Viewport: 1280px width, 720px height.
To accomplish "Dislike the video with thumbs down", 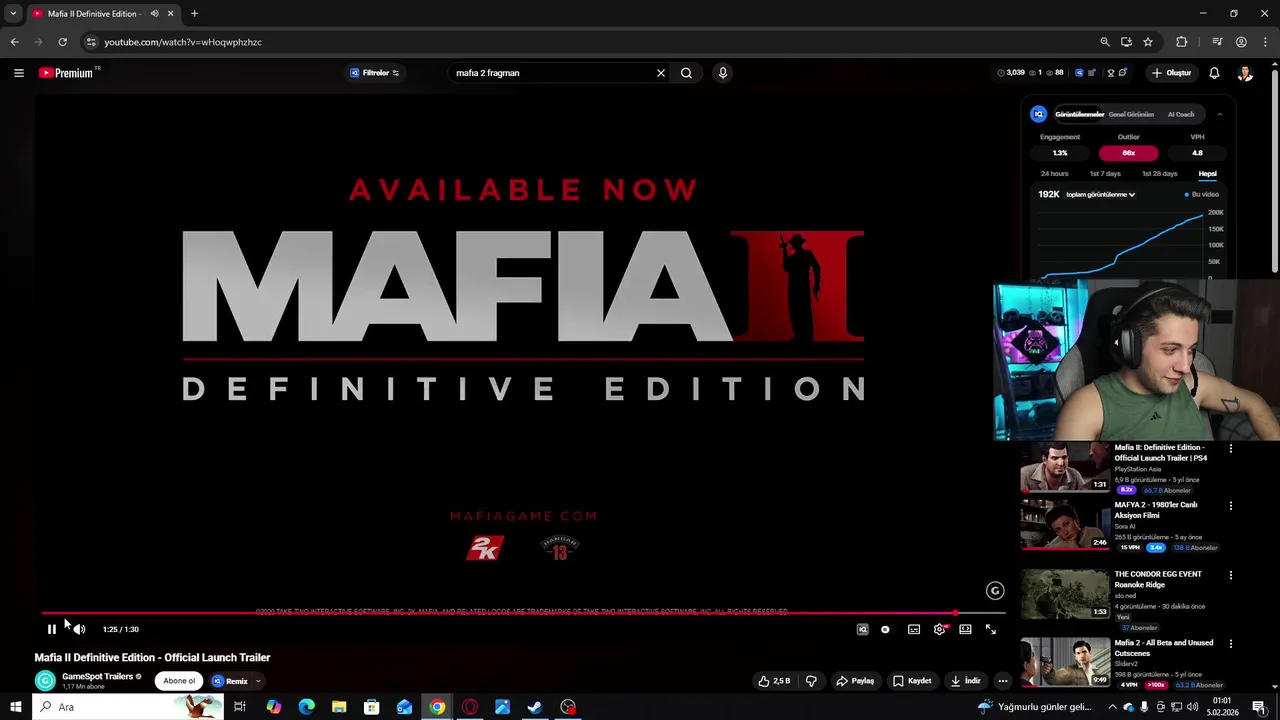I will pos(811,681).
